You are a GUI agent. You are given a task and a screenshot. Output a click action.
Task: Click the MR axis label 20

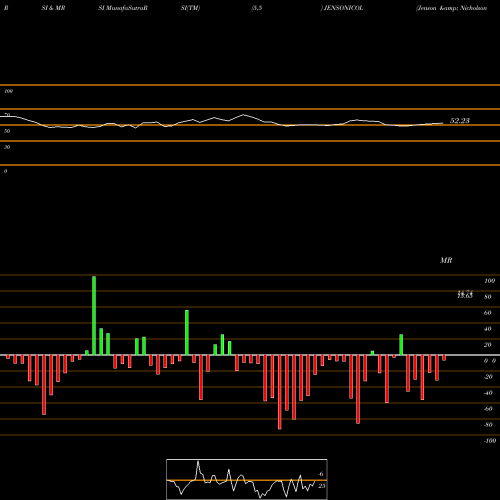488,345
